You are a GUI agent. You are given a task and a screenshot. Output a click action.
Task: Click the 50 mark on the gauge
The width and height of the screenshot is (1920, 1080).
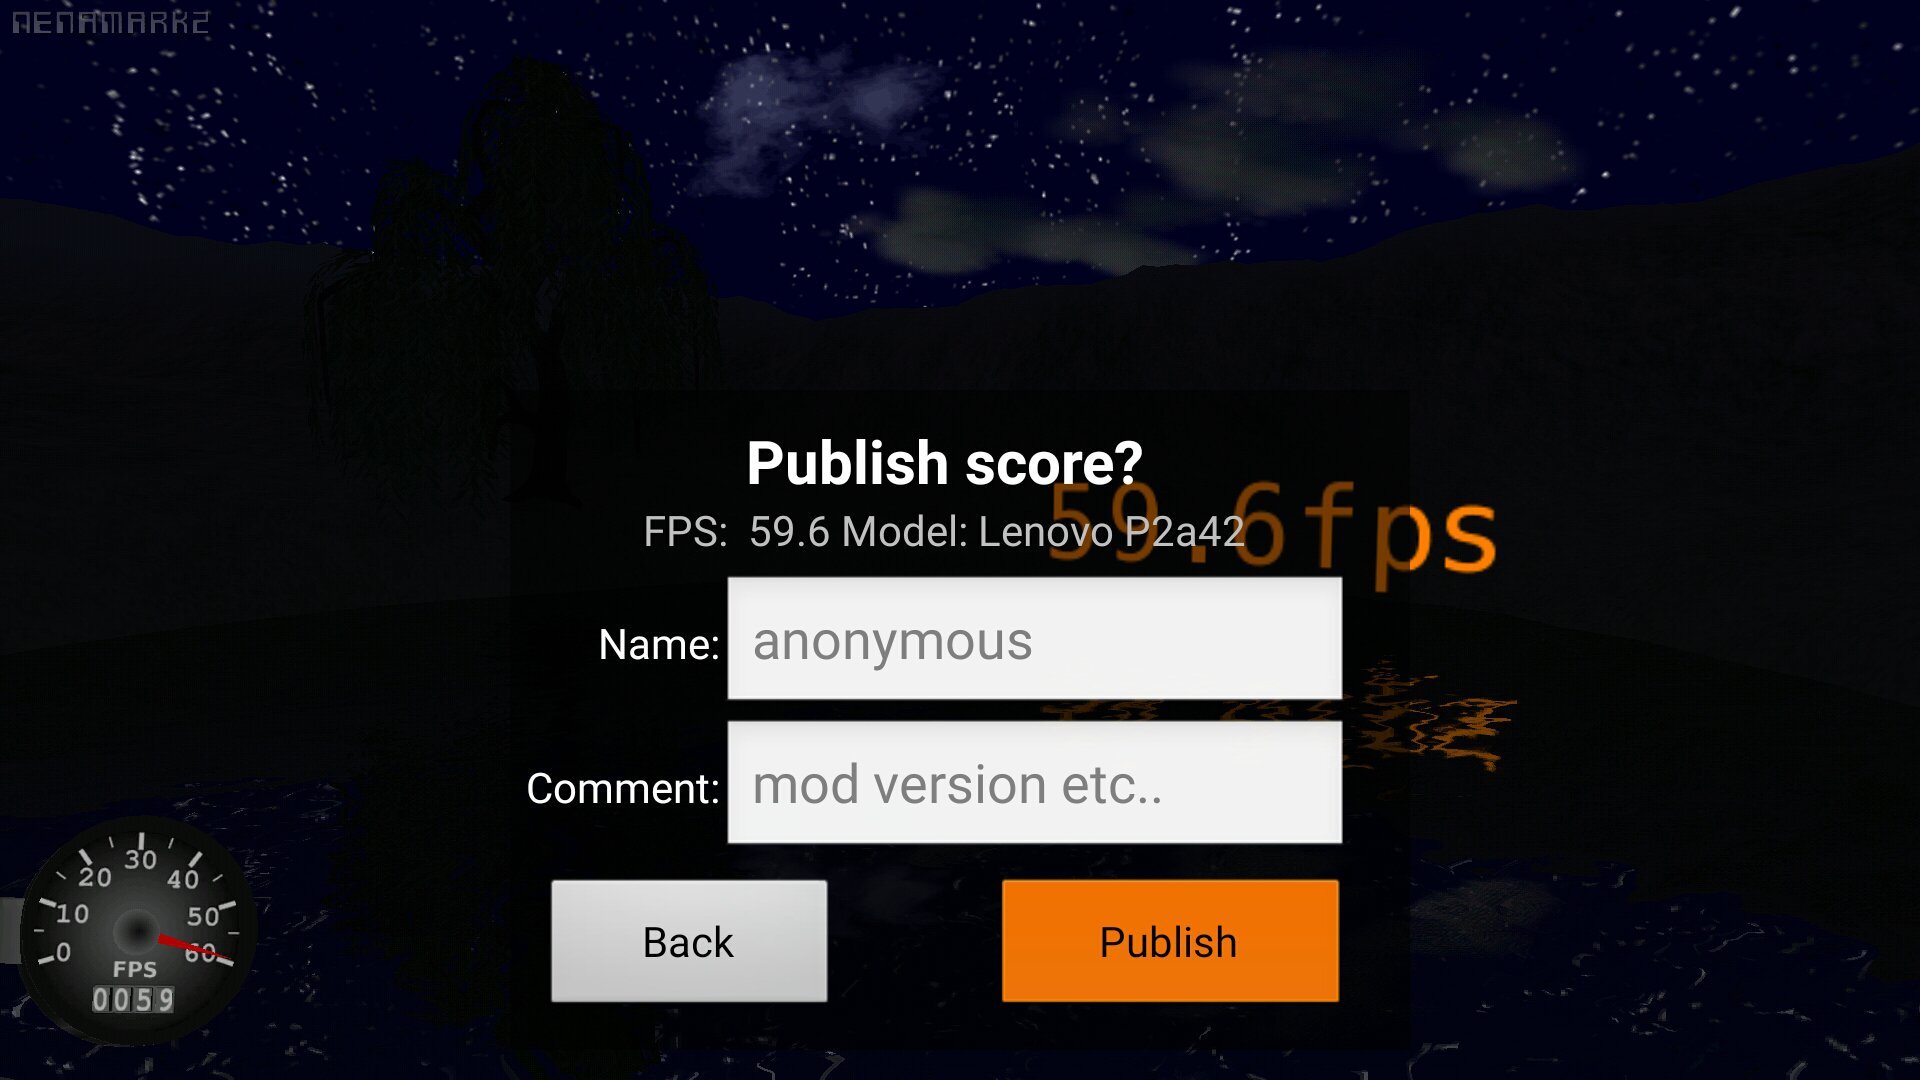(203, 916)
